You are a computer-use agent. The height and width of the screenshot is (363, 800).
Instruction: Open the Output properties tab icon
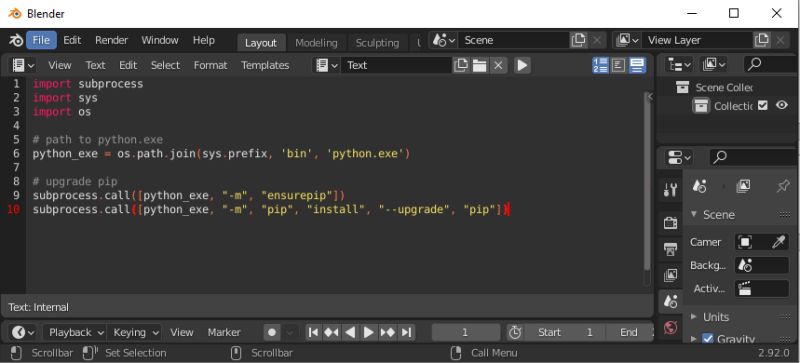pyautogui.click(x=670, y=250)
